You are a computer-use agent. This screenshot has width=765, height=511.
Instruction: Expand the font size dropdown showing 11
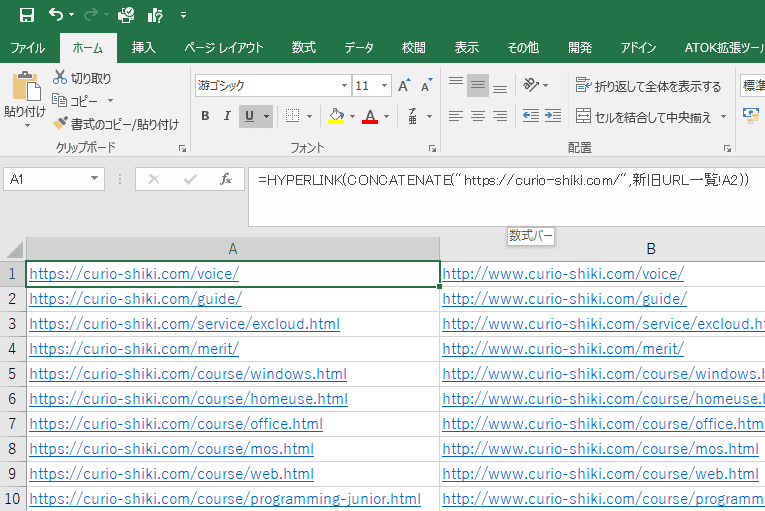point(385,86)
